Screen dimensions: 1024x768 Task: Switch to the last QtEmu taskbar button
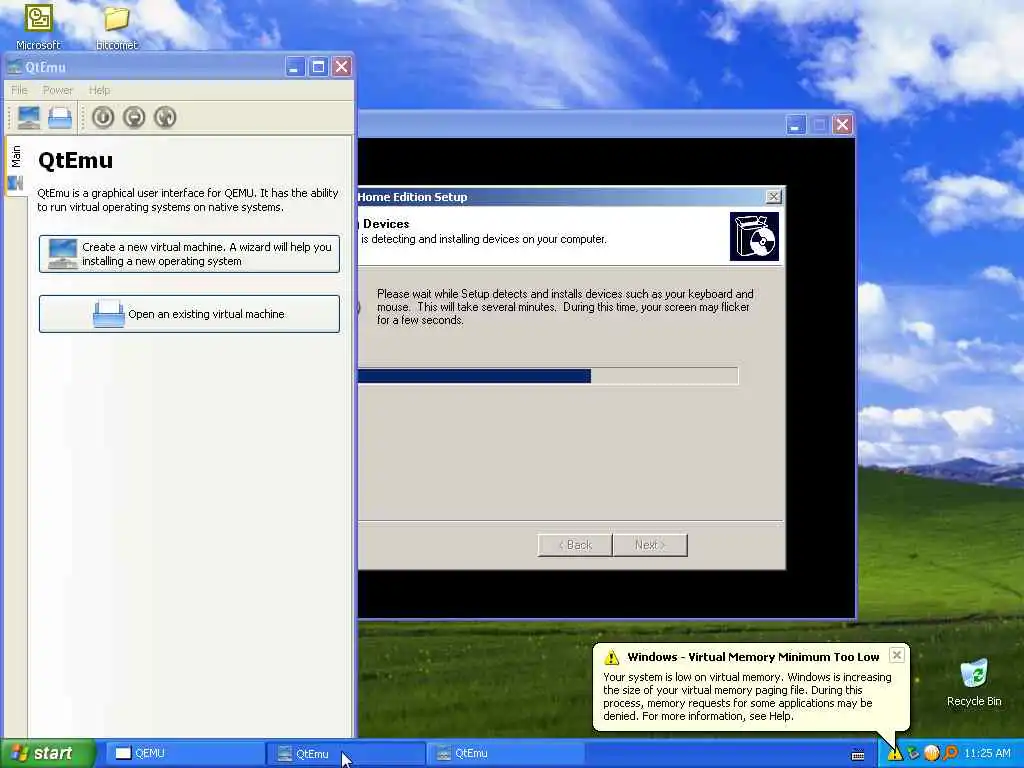tap(505, 754)
